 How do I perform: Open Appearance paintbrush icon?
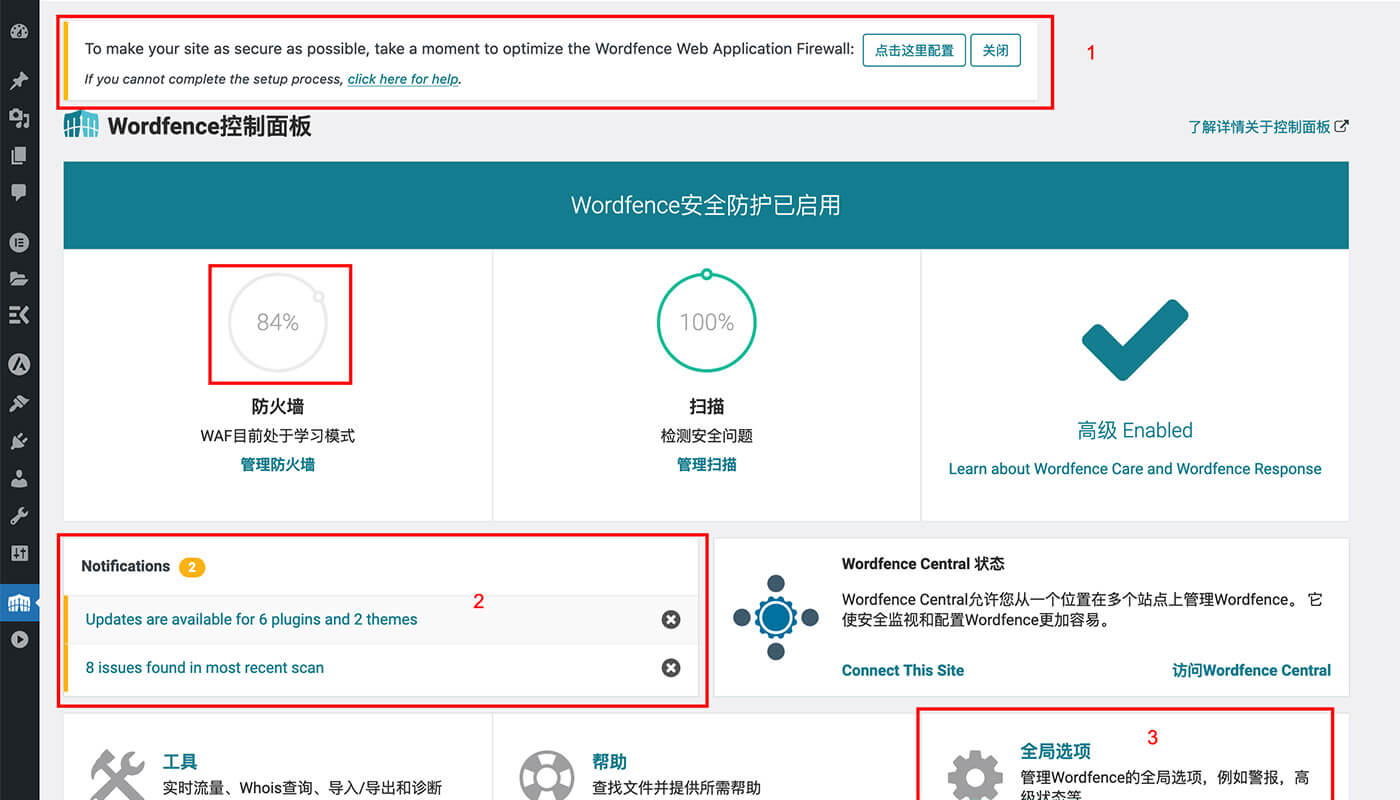coord(19,403)
